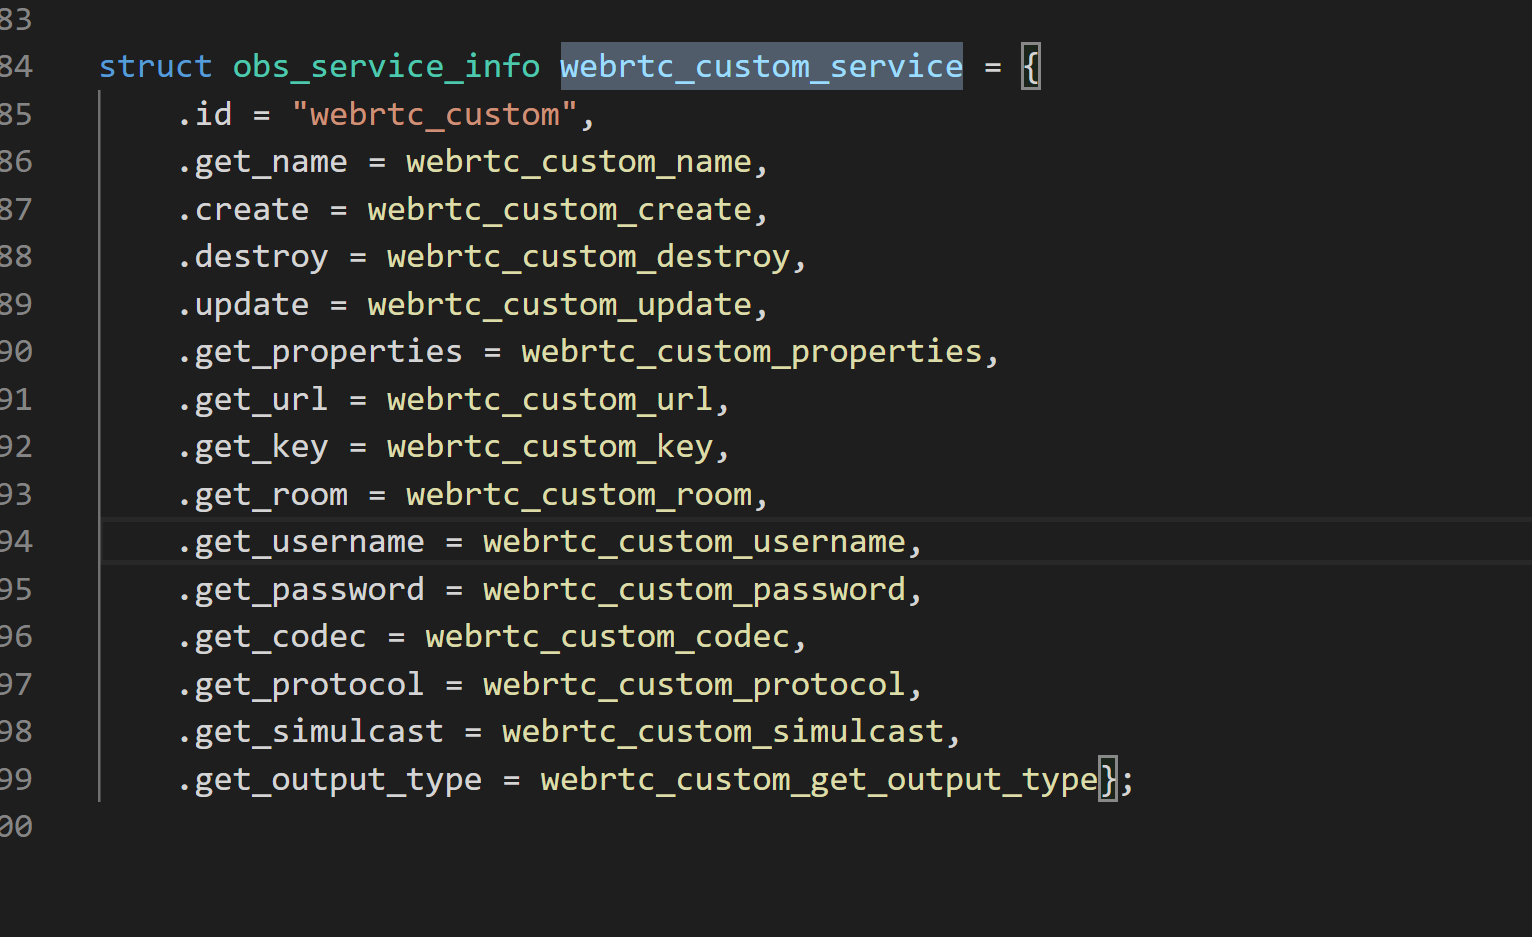Click the webrtc_custom_url identifier

[x=550, y=398]
